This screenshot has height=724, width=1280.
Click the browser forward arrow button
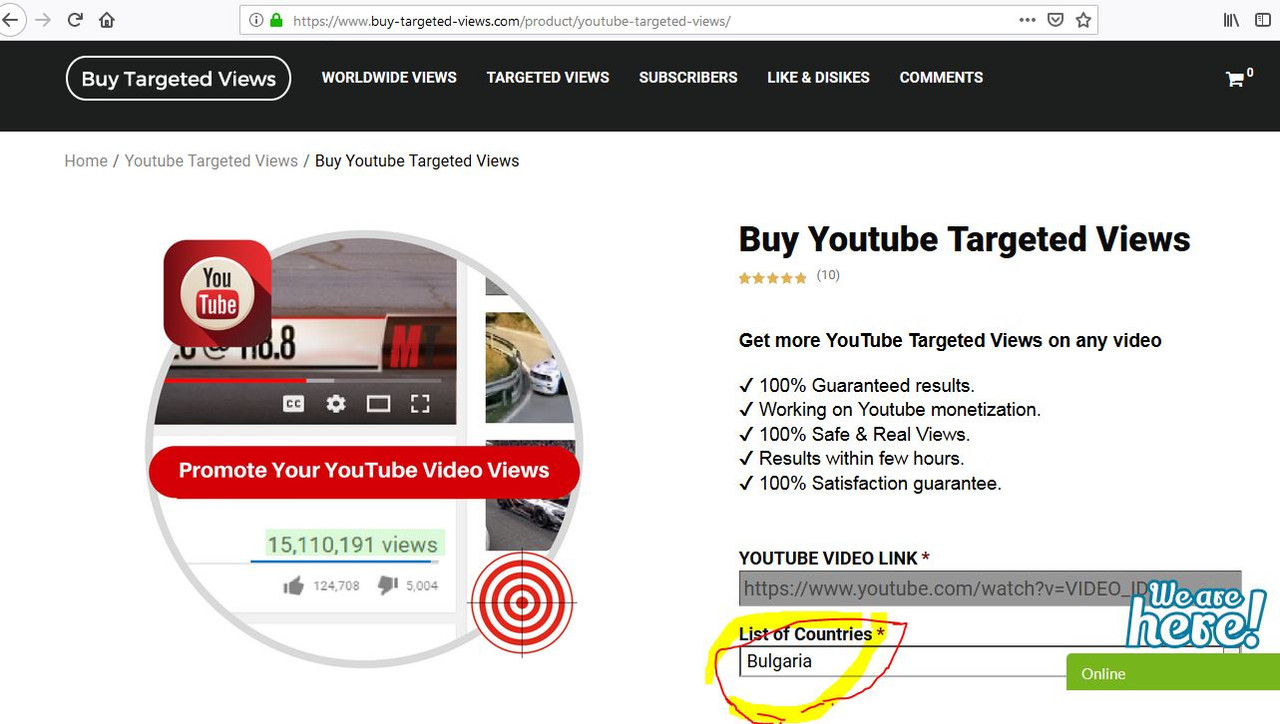pyautogui.click(x=42, y=20)
